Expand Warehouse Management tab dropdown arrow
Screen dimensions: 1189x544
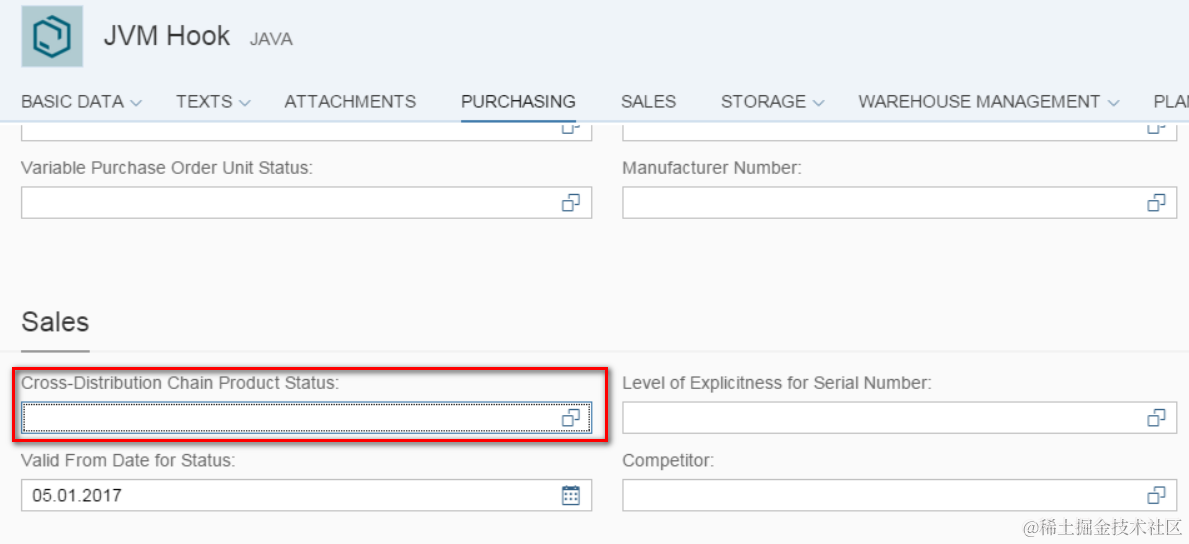pyautogui.click(x=1113, y=102)
